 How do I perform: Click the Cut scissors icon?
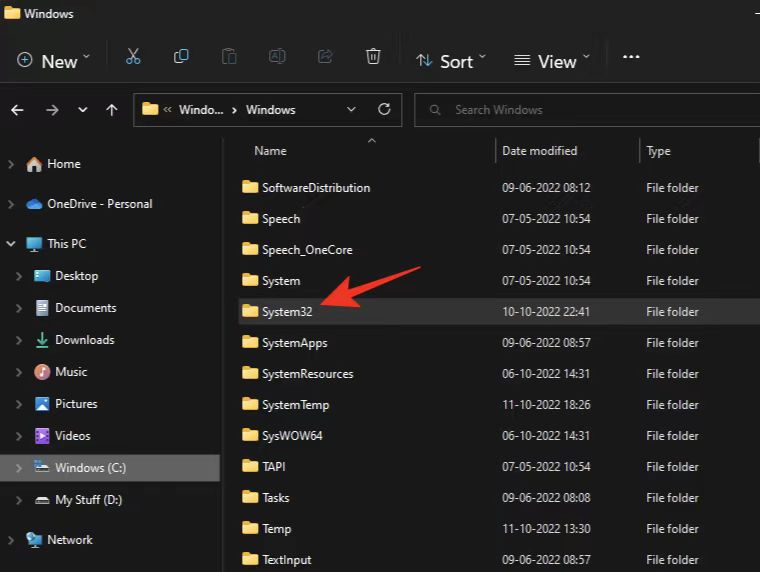(x=133, y=57)
